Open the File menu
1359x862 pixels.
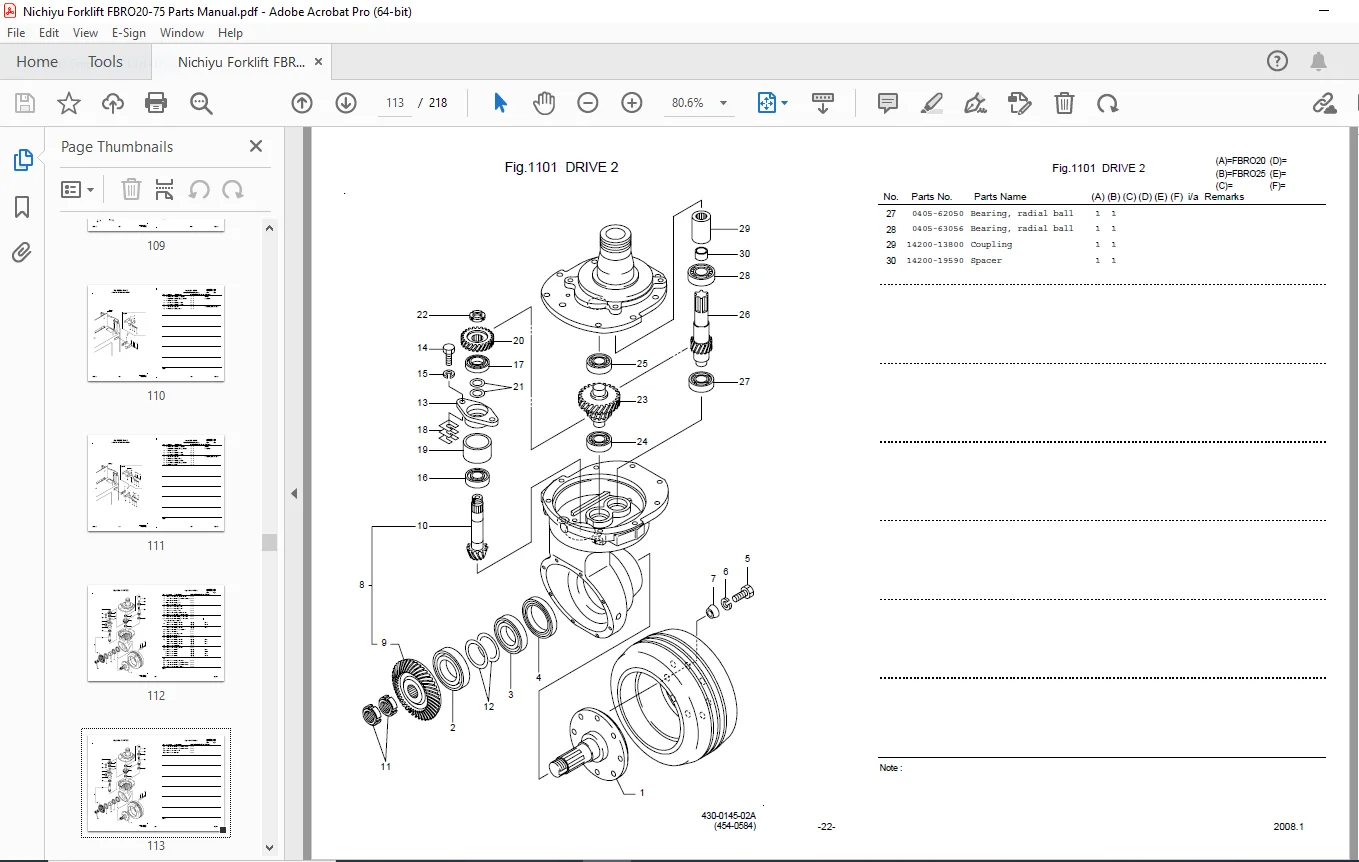point(17,33)
